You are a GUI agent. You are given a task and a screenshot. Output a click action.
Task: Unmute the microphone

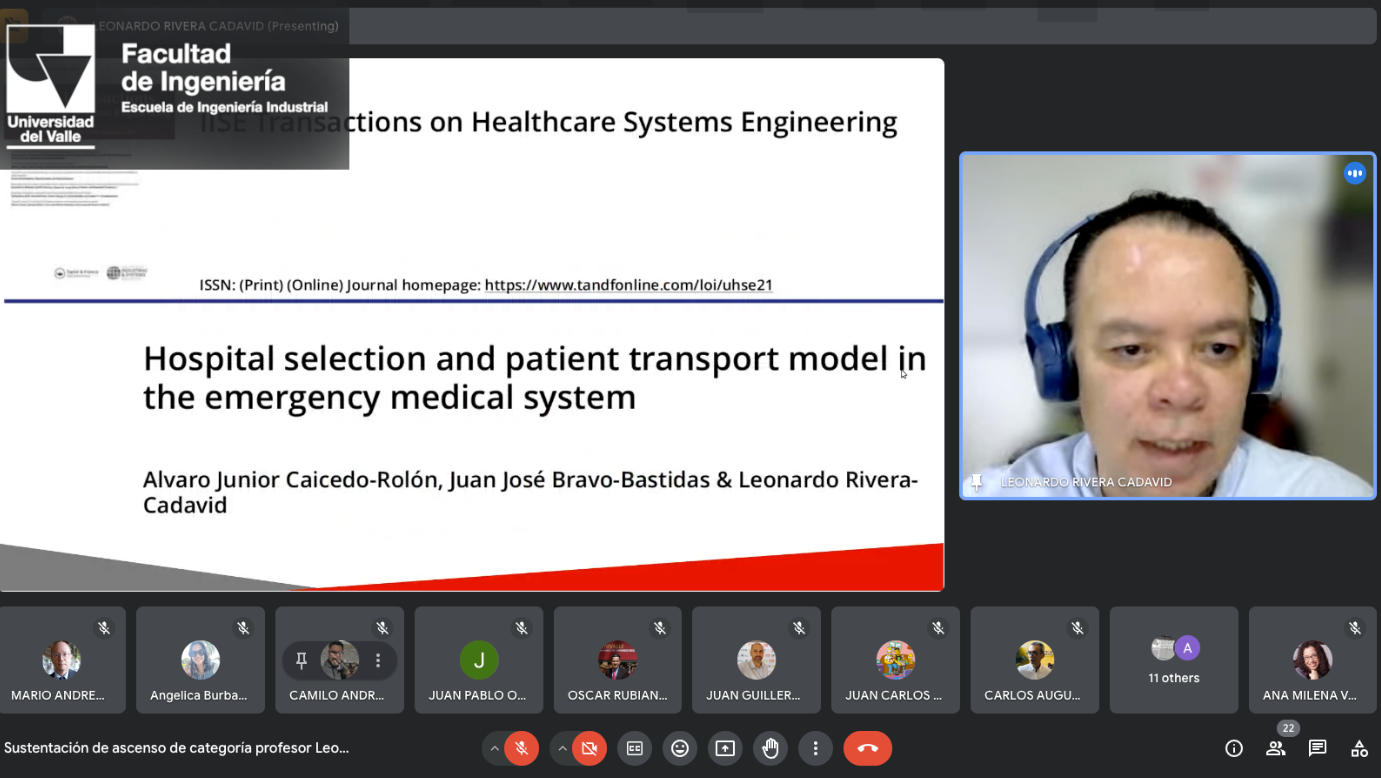521,748
